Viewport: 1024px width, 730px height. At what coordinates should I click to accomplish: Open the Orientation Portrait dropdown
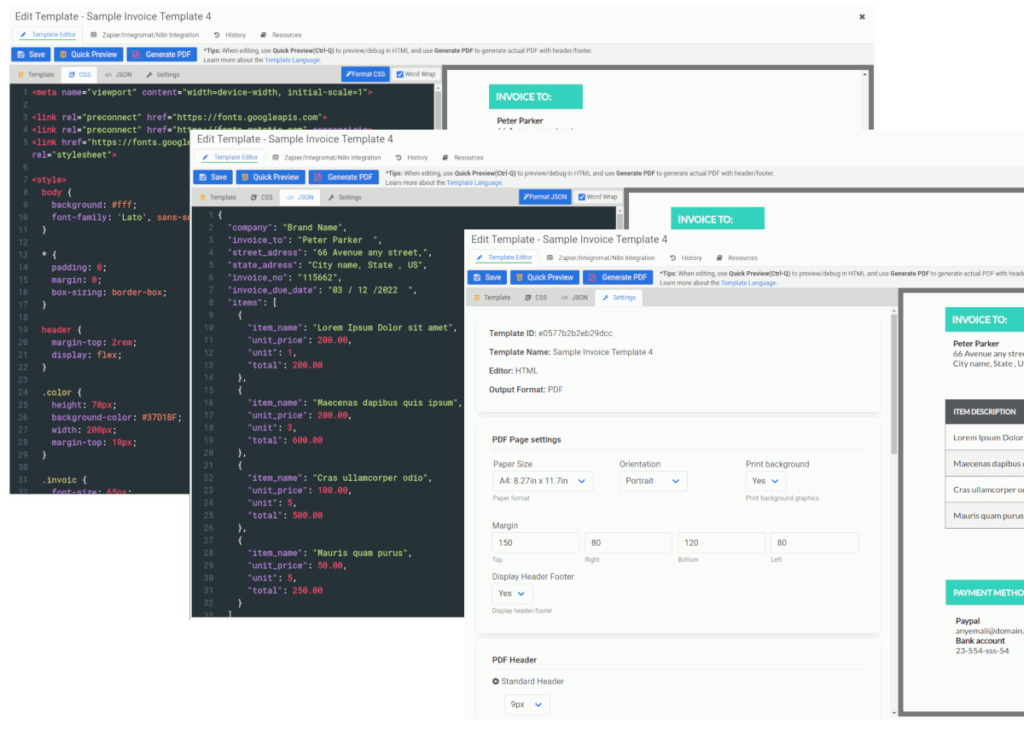point(652,481)
